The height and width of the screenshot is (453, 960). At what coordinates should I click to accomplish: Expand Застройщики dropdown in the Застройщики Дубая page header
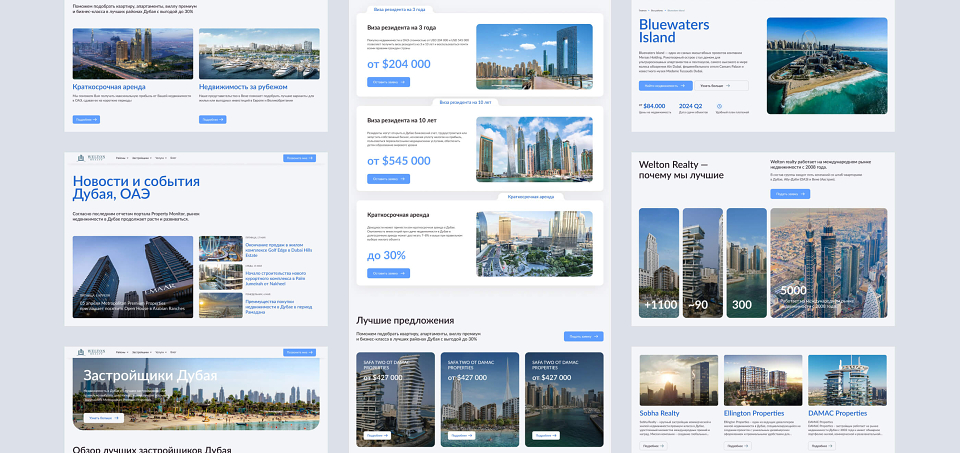point(142,353)
